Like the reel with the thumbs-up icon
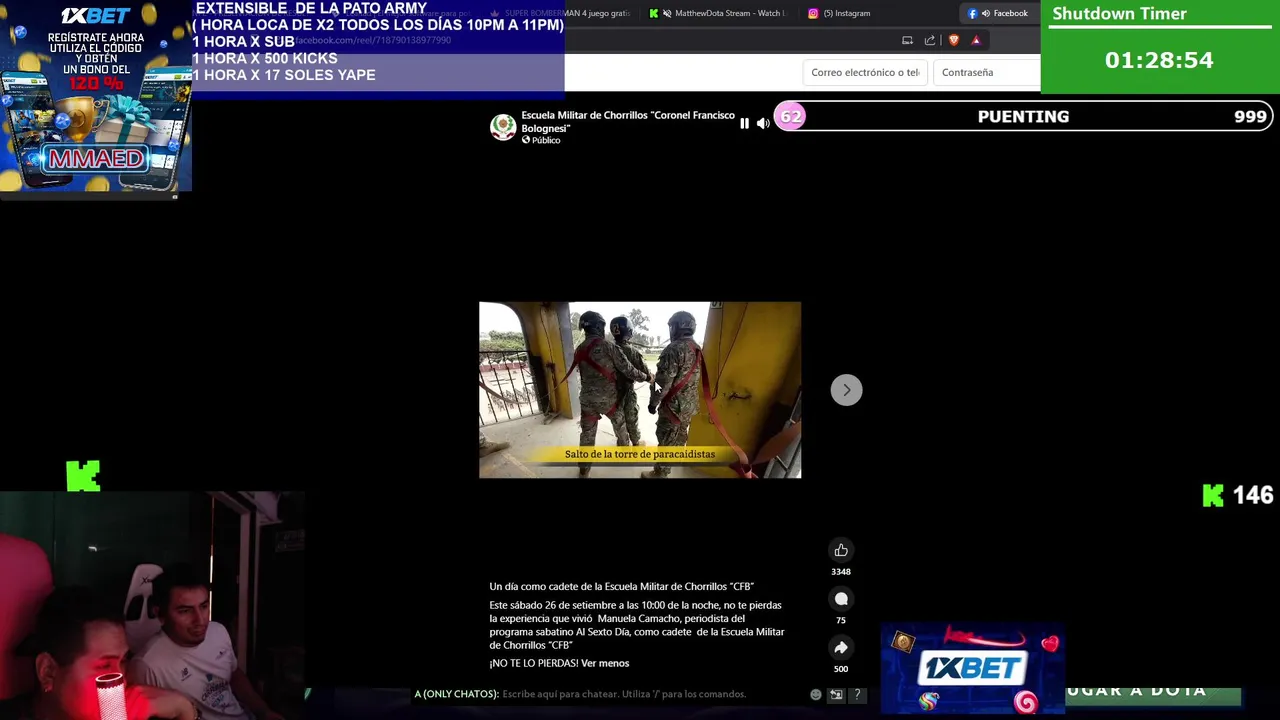 coord(841,550)
